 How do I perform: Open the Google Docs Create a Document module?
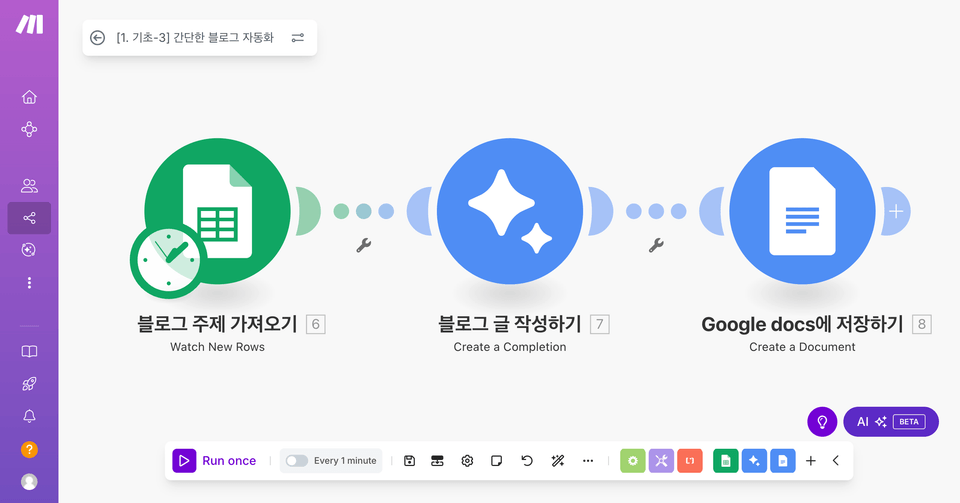[802, 211]
